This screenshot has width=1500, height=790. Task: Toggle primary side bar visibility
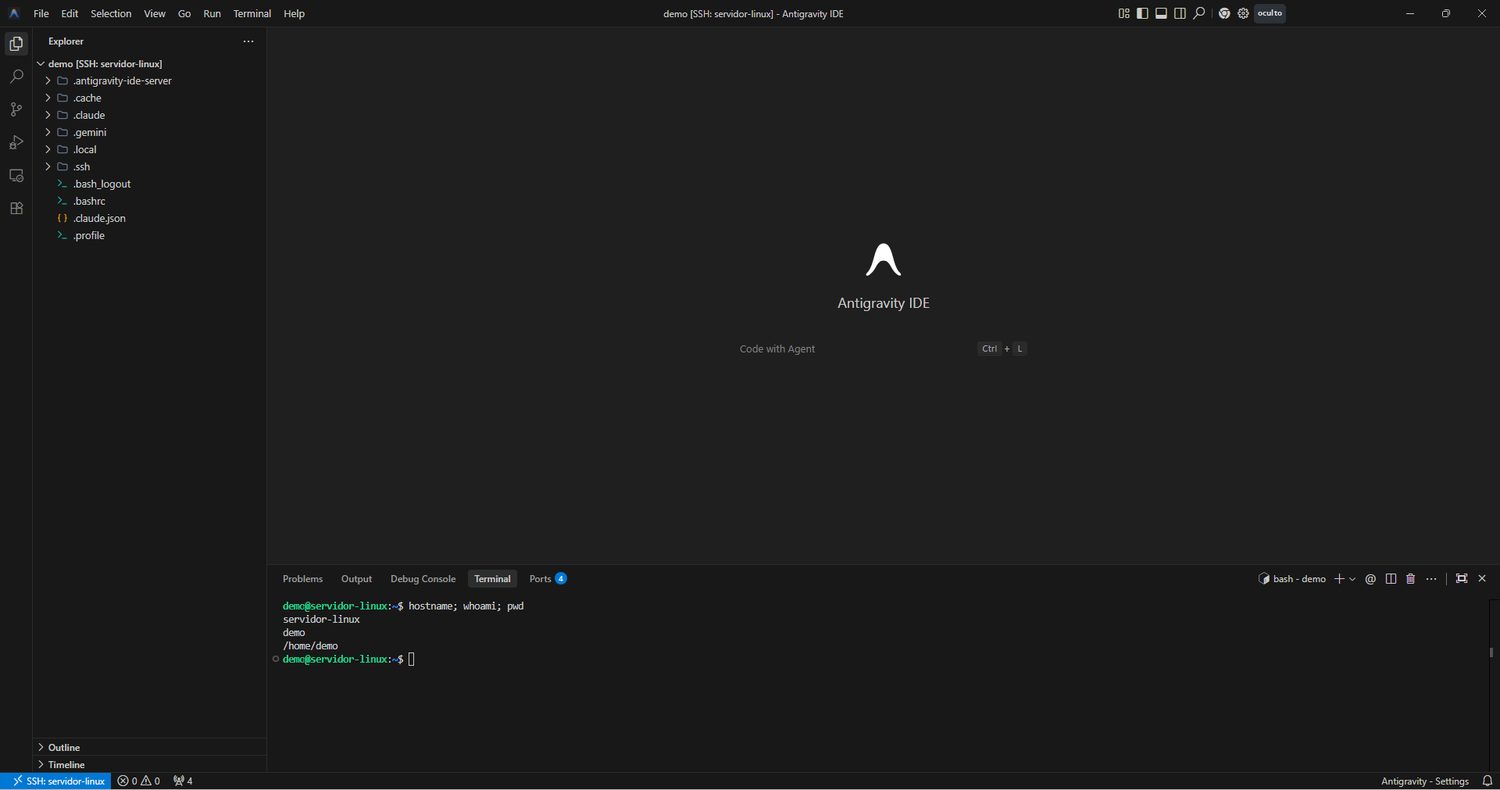[1143, 14]
